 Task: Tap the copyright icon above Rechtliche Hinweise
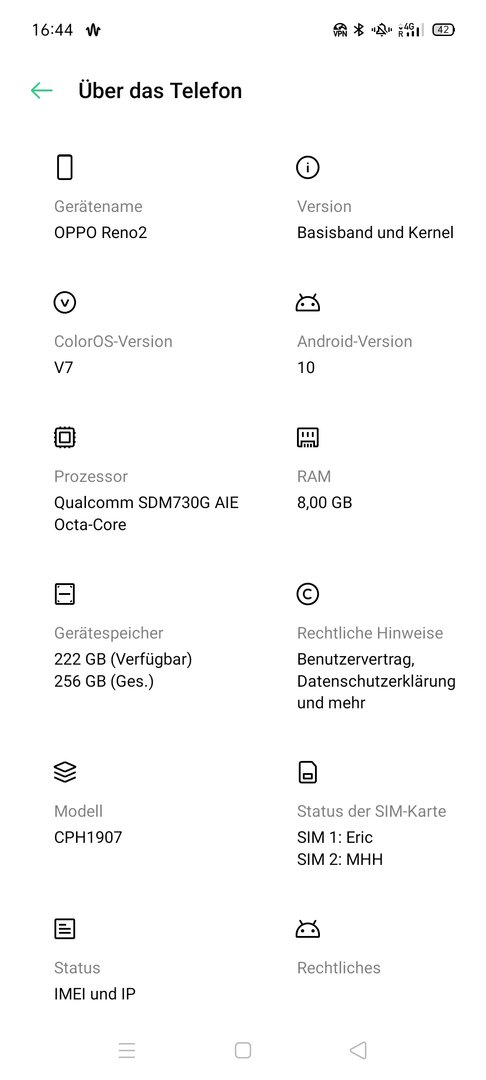307,594
